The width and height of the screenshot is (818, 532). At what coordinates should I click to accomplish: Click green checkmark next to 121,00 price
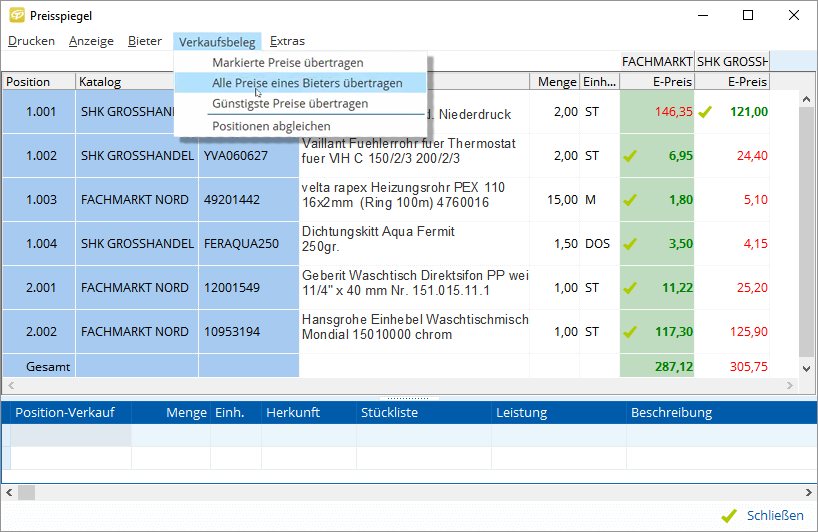705,112
